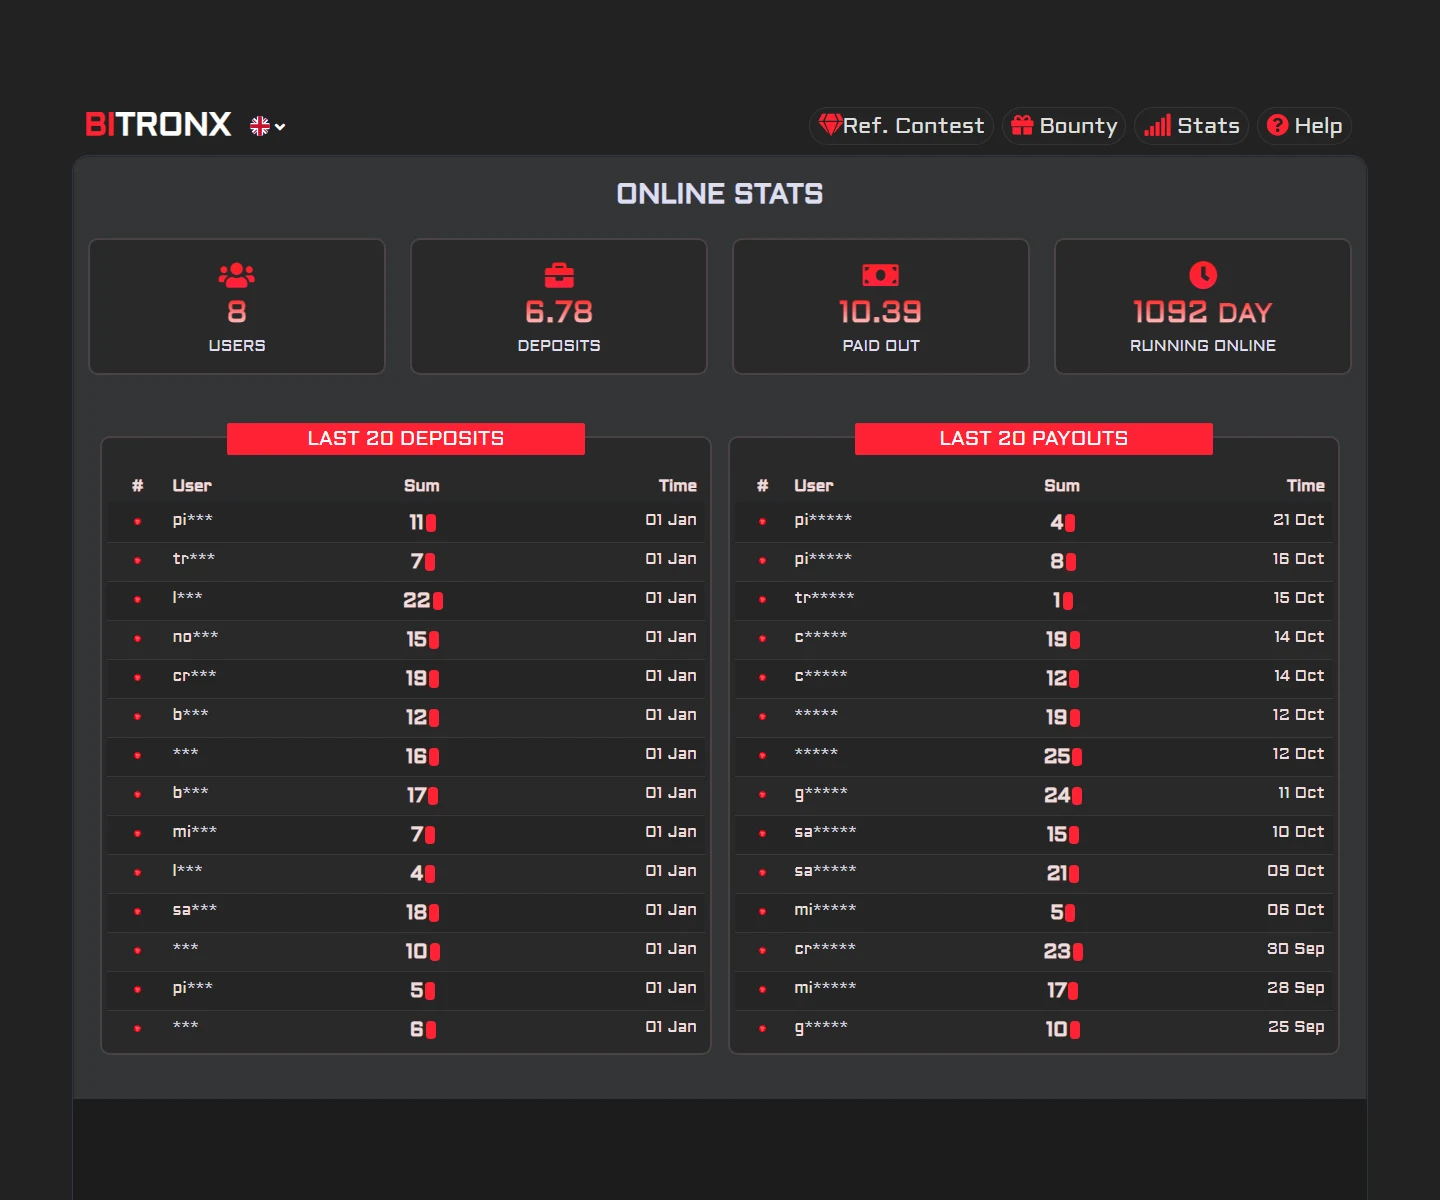
Task: Click the Time column header in payouts table
Action: (x=1306, y=486)
